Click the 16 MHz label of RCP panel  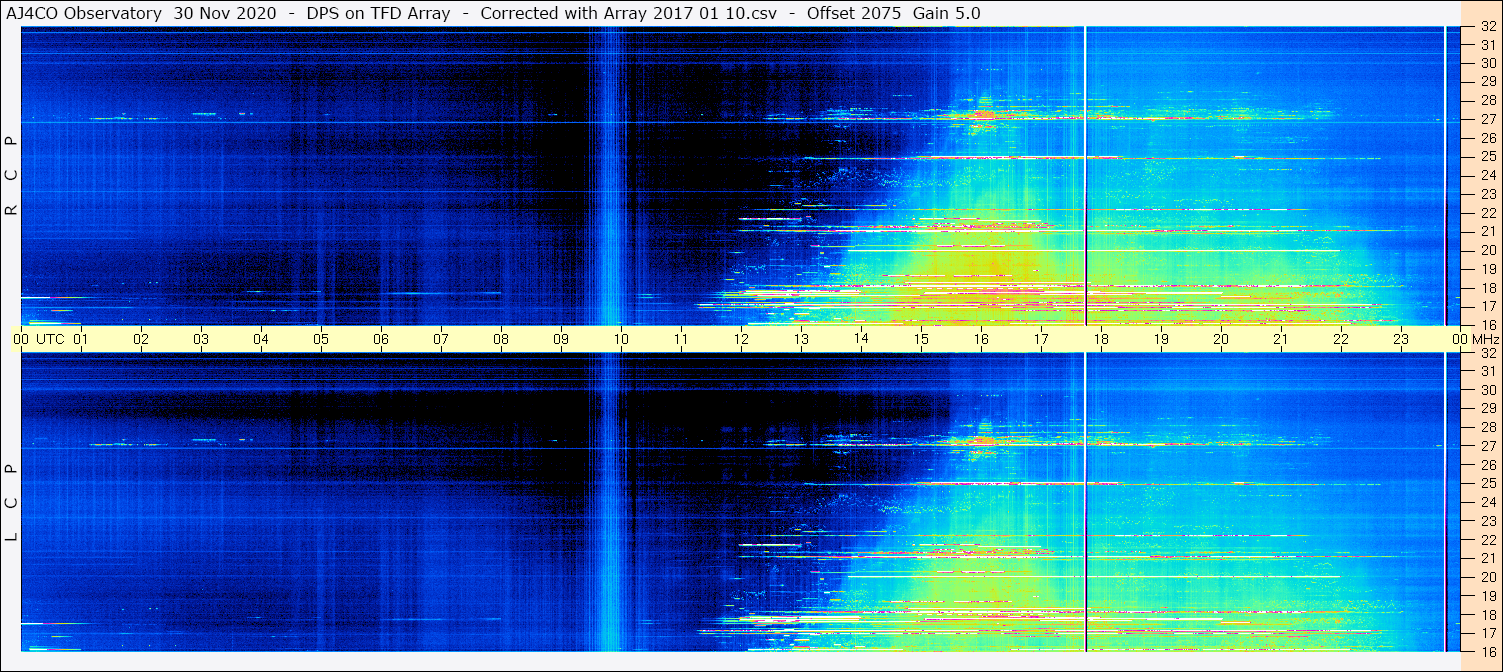coord(1488,324)
